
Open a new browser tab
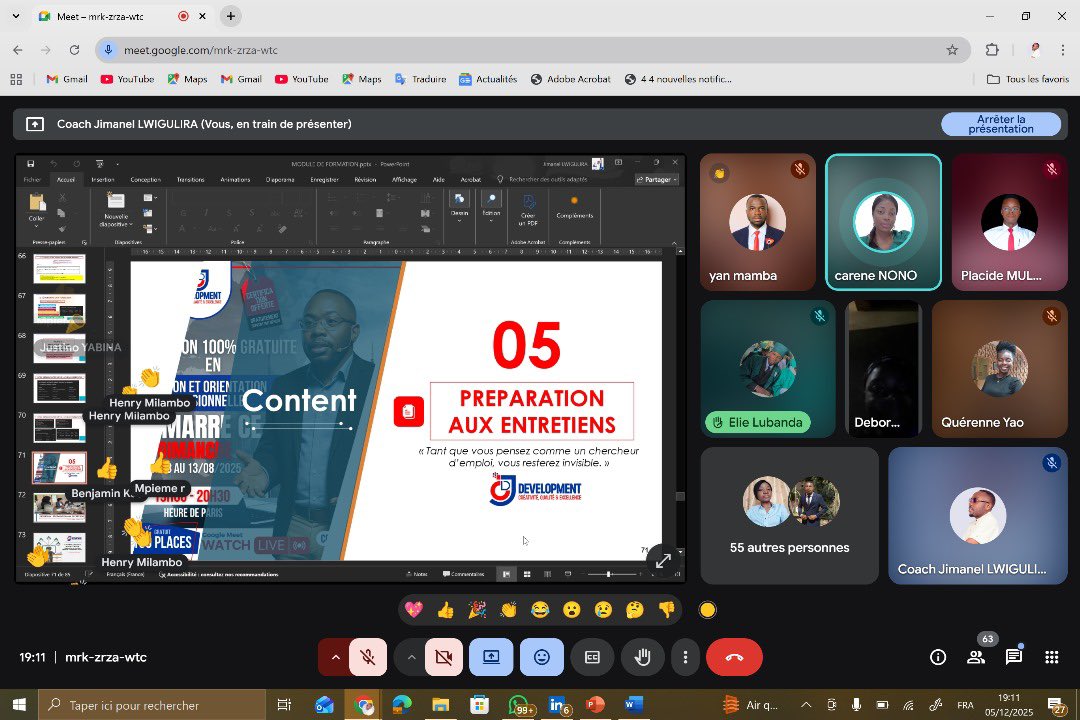click(231, 16)
